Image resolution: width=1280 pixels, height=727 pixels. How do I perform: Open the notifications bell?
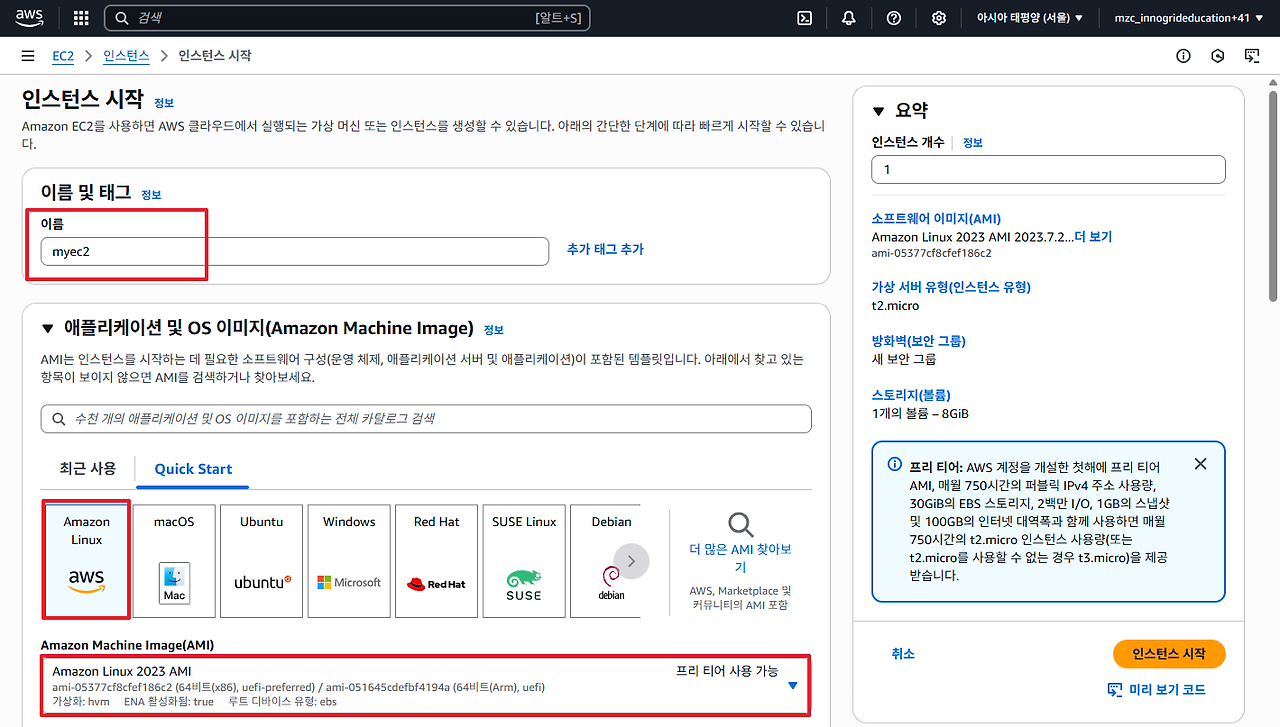[849, 18]
